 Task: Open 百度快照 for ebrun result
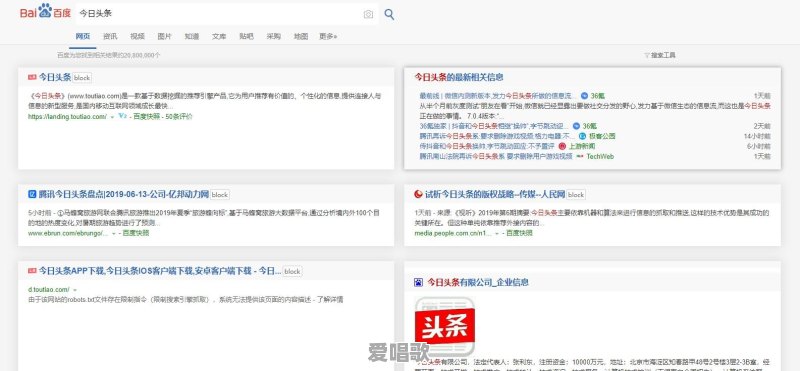[x=136, y=233]
